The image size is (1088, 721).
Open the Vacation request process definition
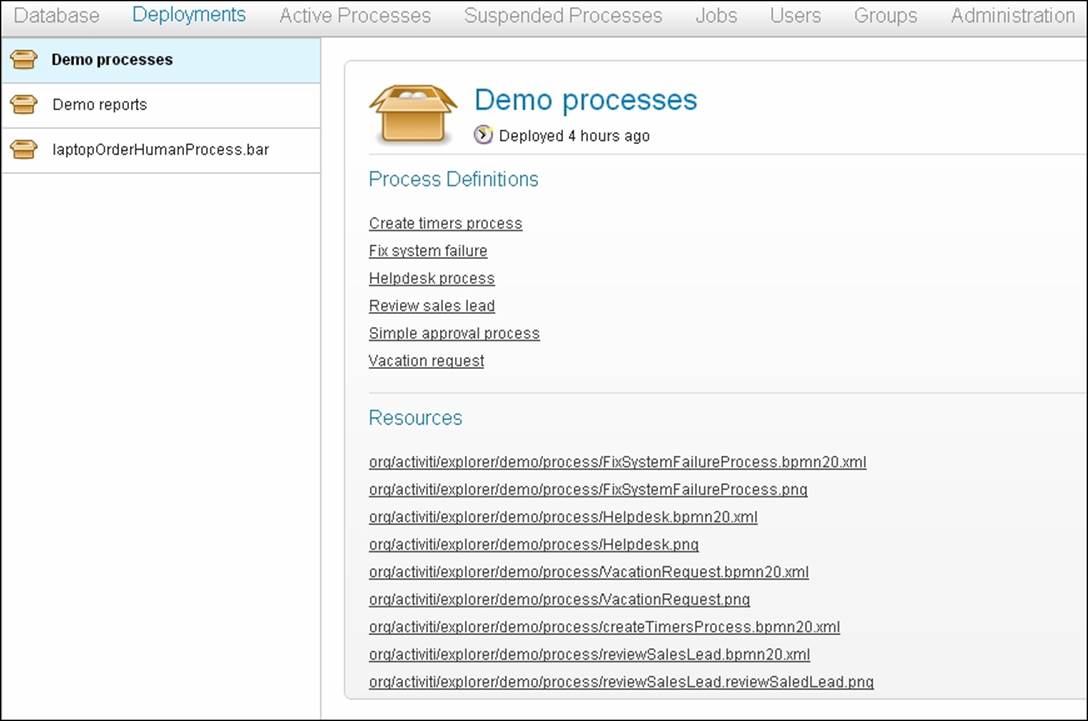(x=426, y=361)
